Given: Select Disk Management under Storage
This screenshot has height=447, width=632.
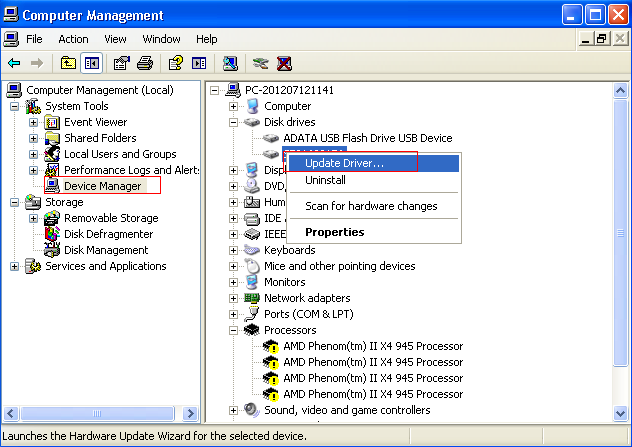Looking at the screenshot, I should tap(106, 250).
